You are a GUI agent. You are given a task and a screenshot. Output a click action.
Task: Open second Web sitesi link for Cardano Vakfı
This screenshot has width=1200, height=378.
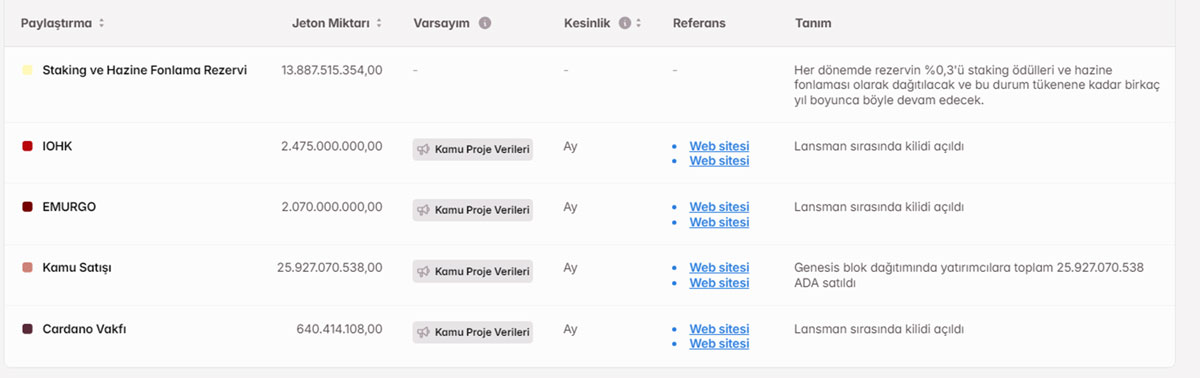click(x=719, y=344)
